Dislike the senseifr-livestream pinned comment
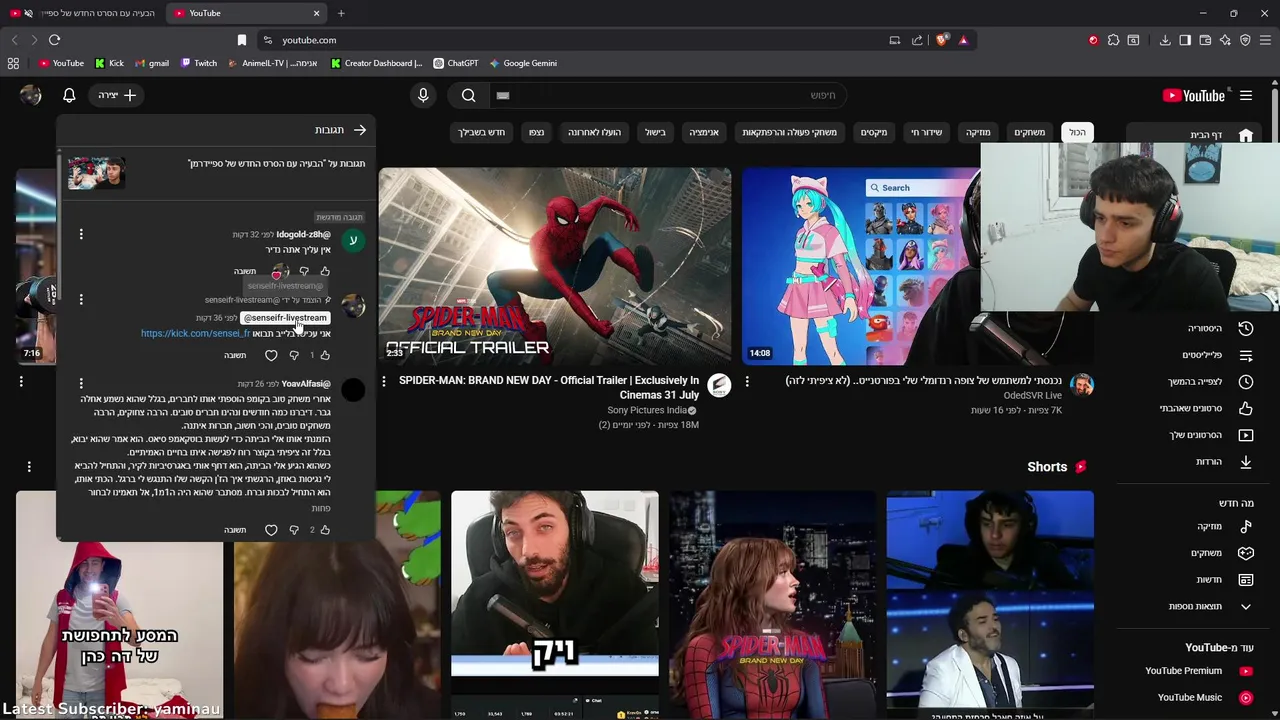 294,355
